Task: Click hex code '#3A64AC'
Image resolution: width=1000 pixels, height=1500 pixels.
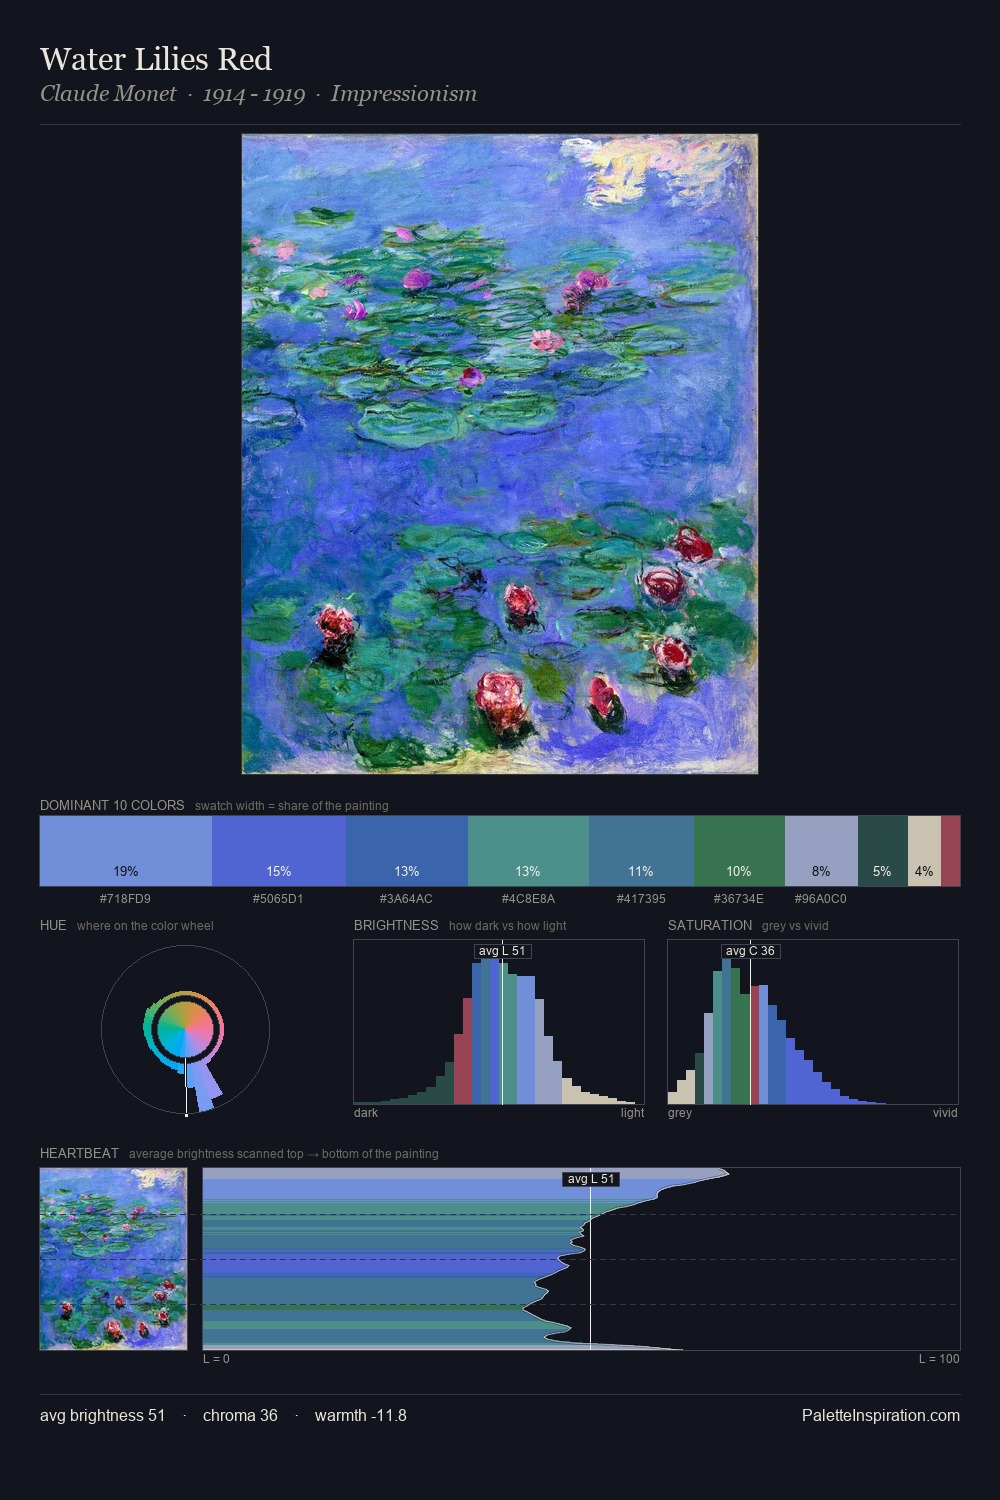Action: click(406, 899)
